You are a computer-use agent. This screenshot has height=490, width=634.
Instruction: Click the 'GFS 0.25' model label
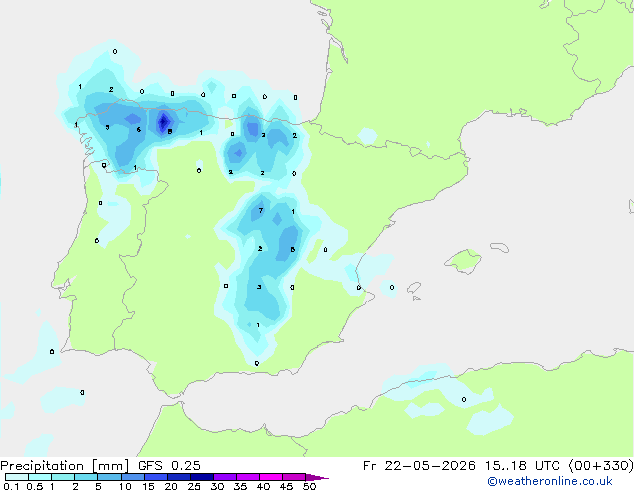point(169,466)
